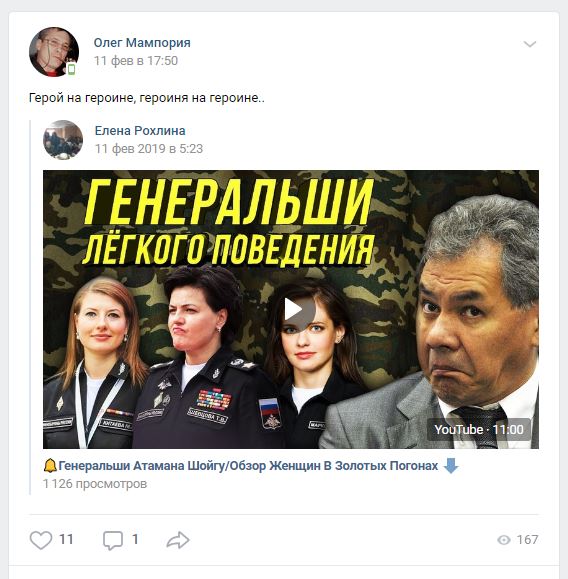Image resolution: width=568 pixels, height=579 pixels.
Task: Click the green mobile-online icon on Oleg's avatar
Action: click(x=71, y=69)
